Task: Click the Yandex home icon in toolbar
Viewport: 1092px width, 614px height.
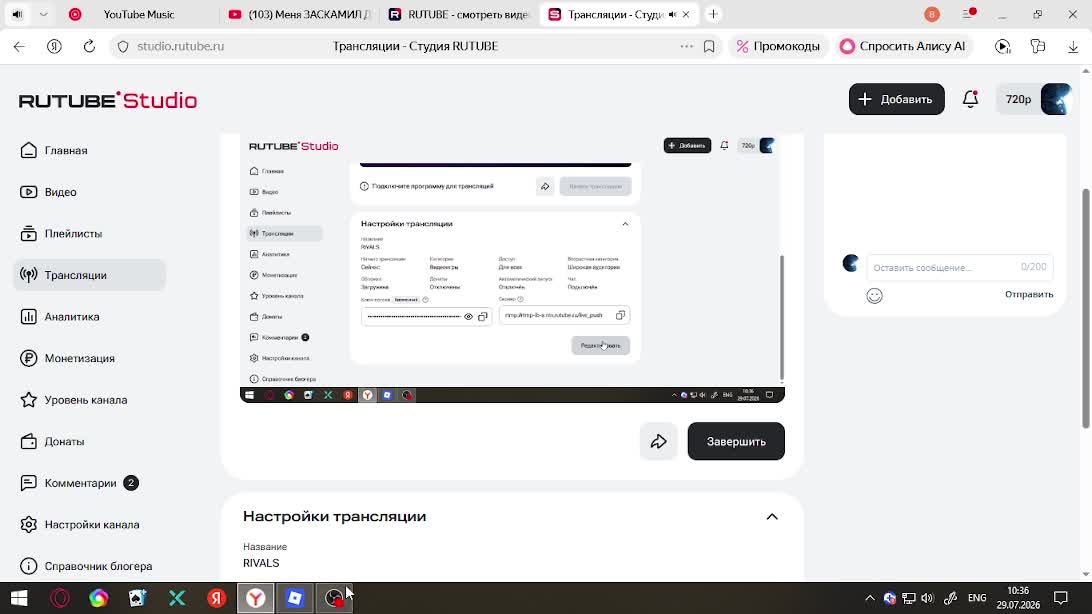Action: click(x=54, y=47)
